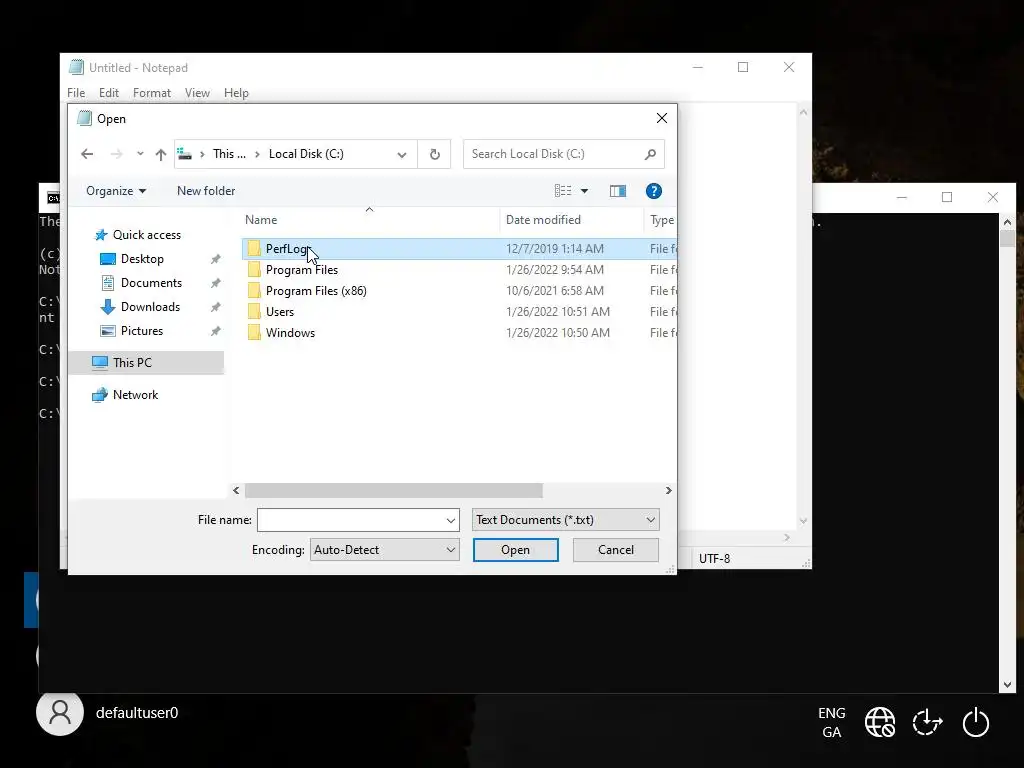Click the network globe icon on login screen

coord(880,722)
